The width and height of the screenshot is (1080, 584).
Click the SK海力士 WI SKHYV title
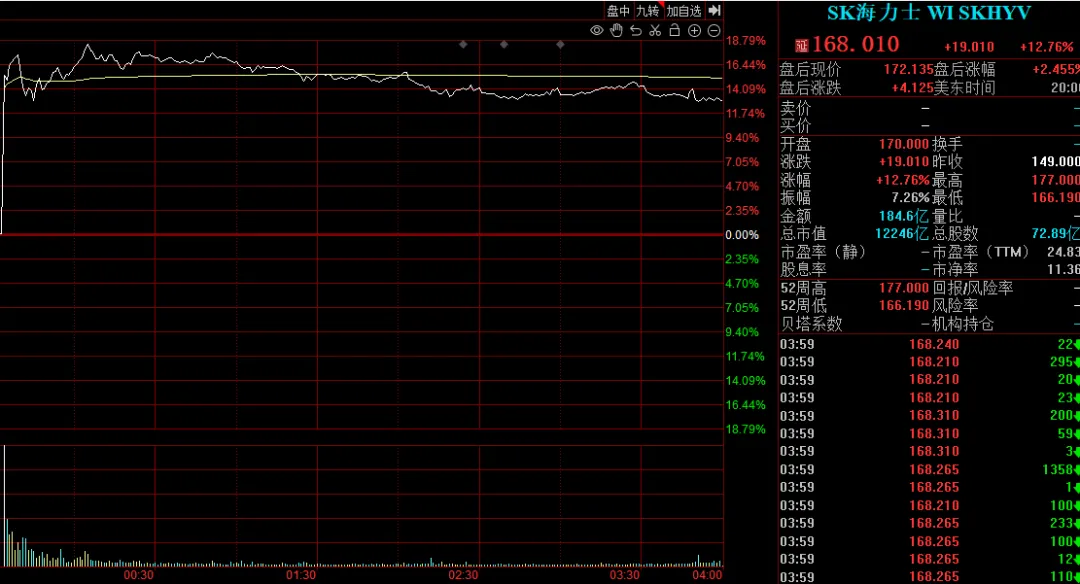(x=928, y=13)
